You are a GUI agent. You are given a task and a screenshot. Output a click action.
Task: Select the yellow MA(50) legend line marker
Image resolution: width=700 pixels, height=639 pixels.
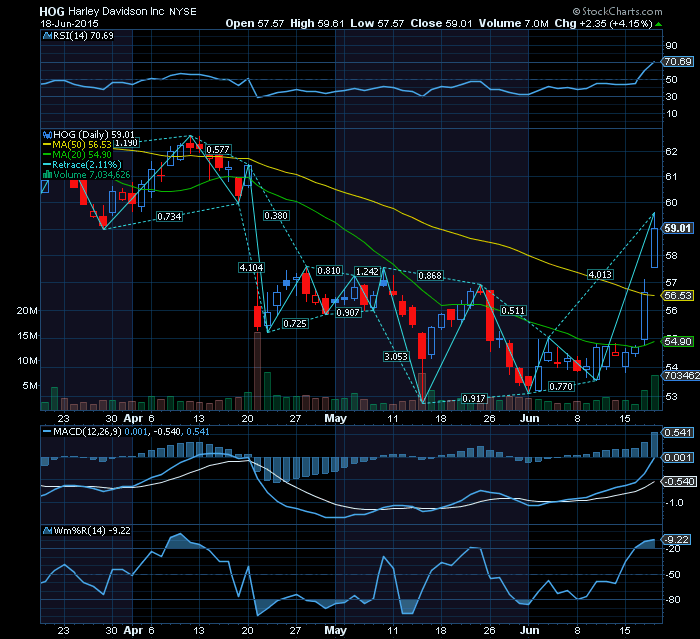point(47,145)
